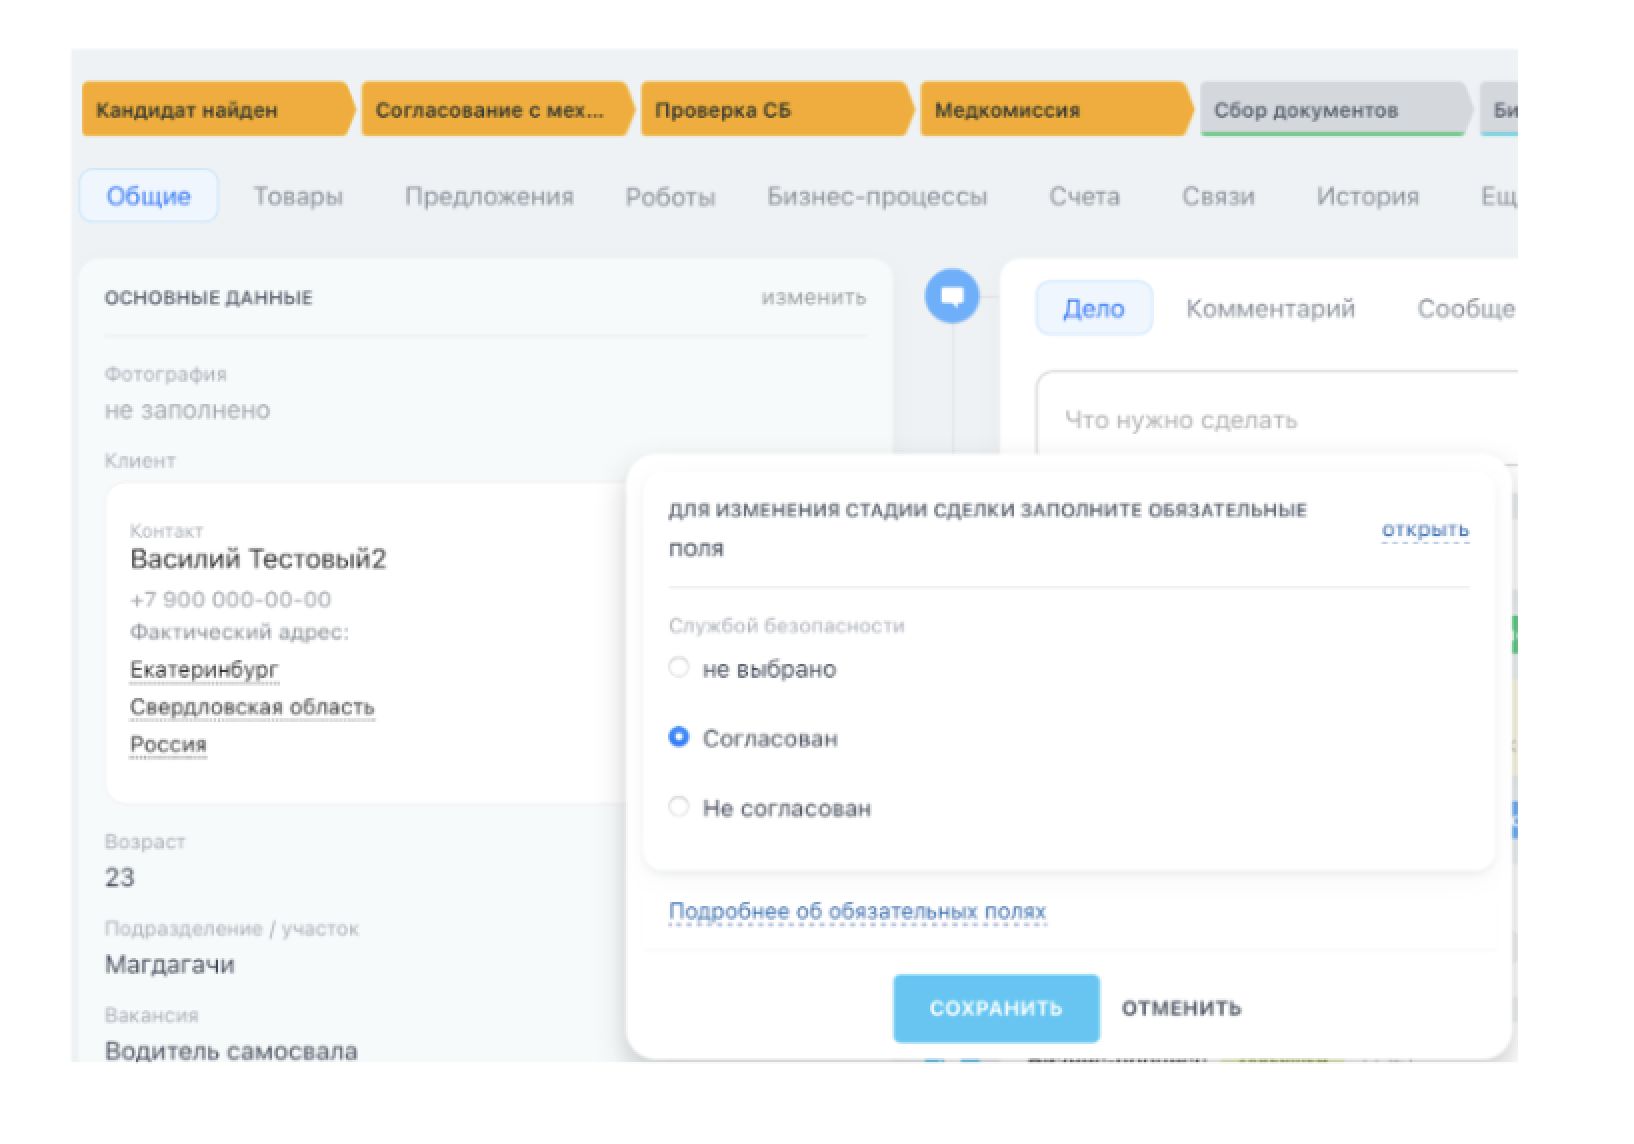Screen dimensions: 1634x1144
Task: Select the 'Не согласован' radio option
Action: [x=679, y=807]
